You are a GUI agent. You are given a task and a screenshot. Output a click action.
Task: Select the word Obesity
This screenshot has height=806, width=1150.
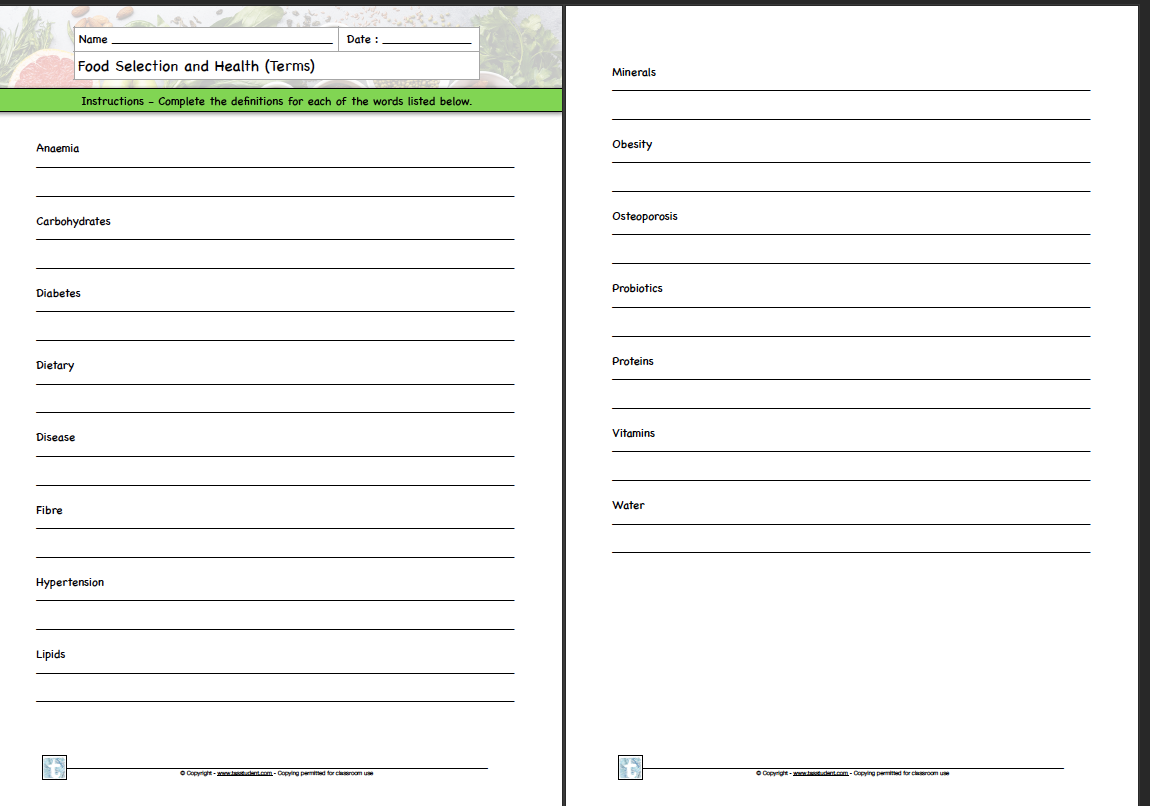(x=632, y=144)
